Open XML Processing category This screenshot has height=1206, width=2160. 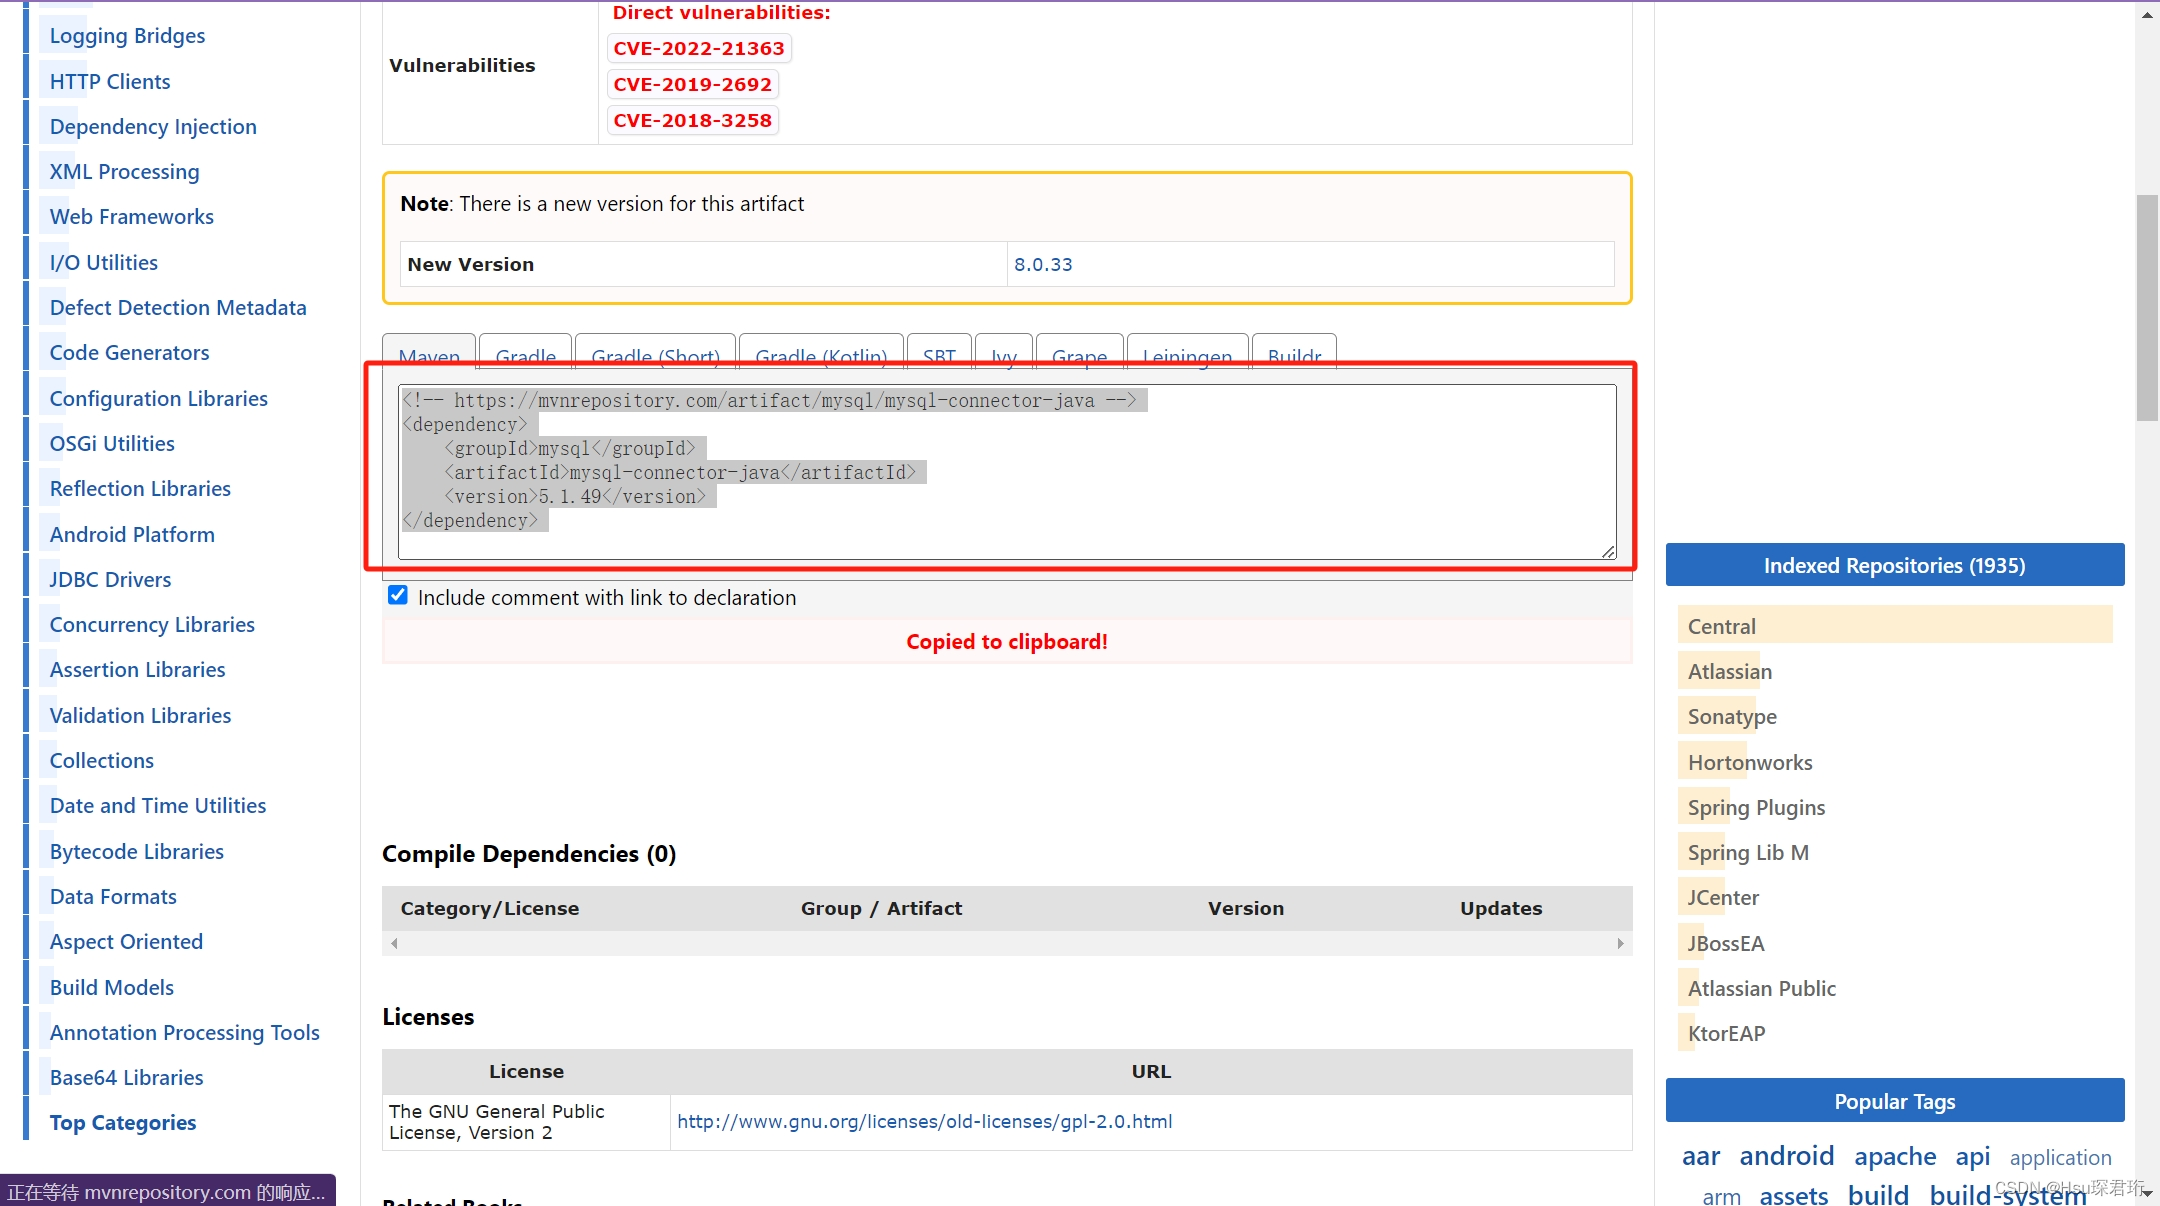[x=124, y=172]
